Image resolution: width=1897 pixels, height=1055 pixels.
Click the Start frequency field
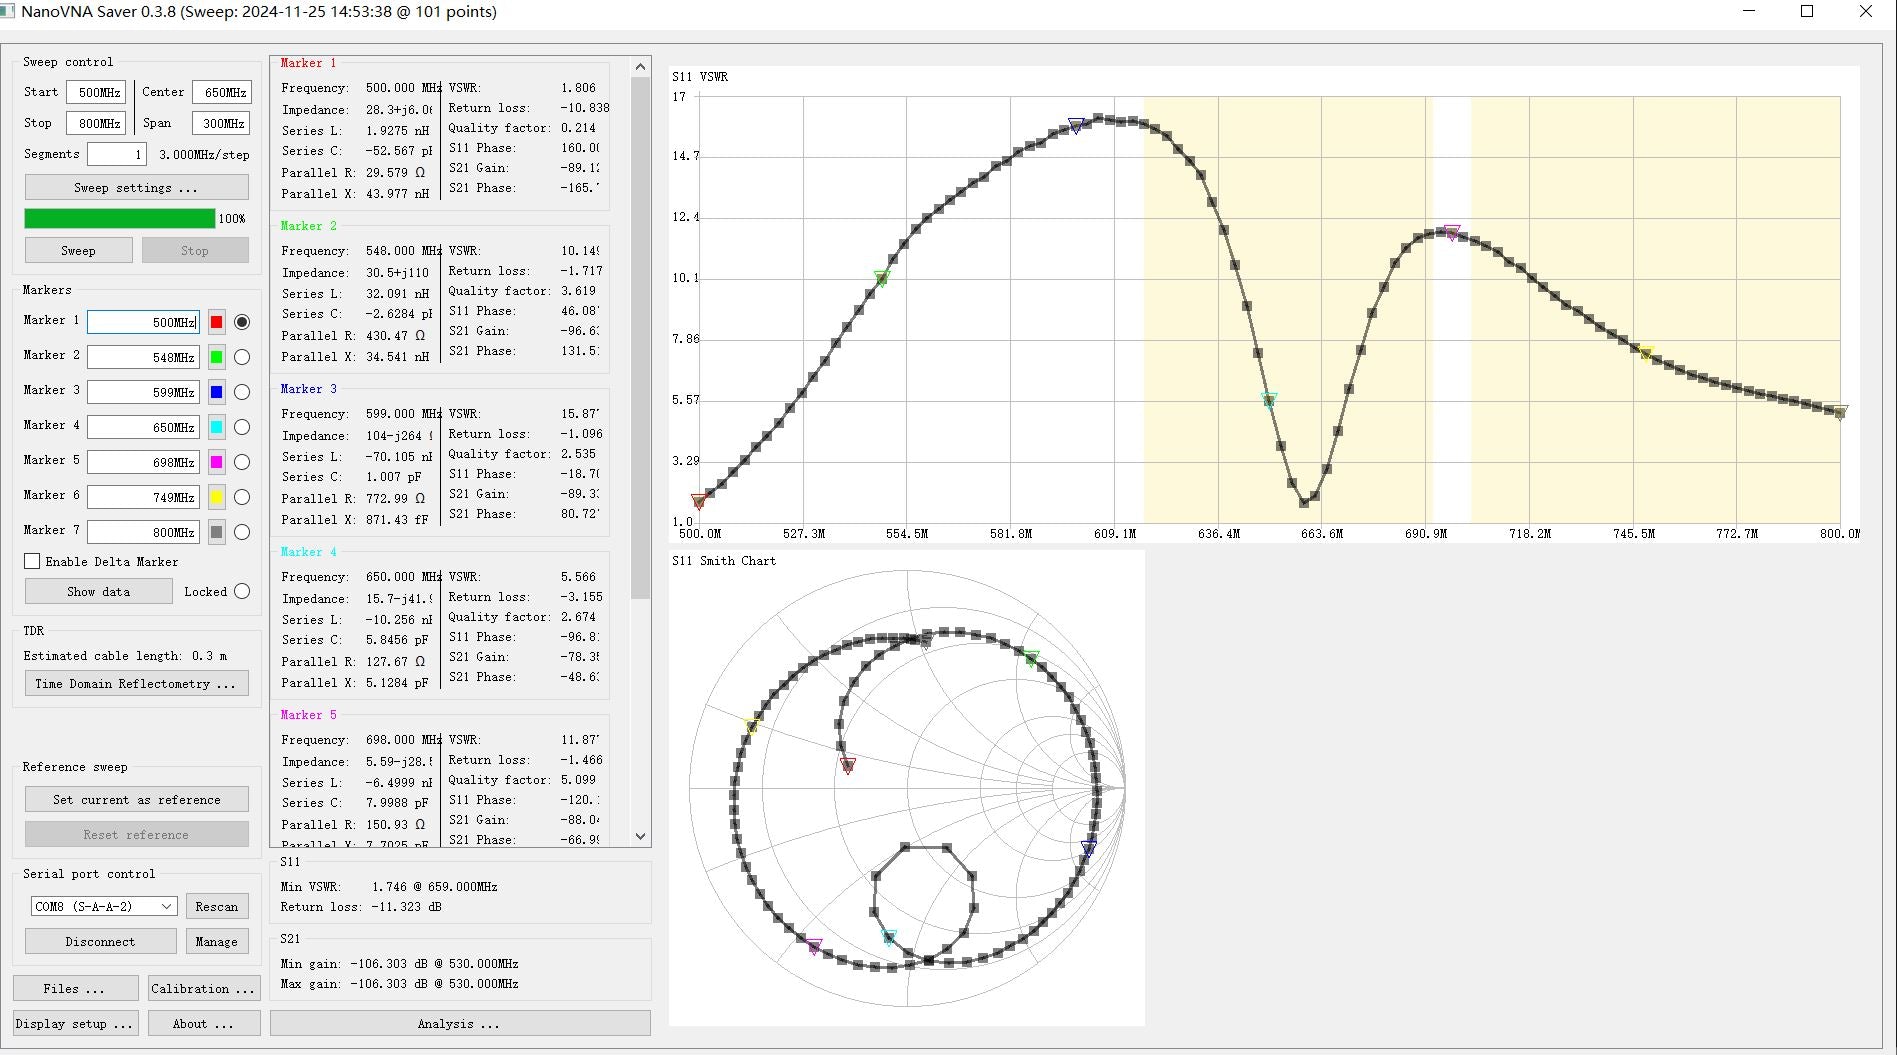click(96, 92)
